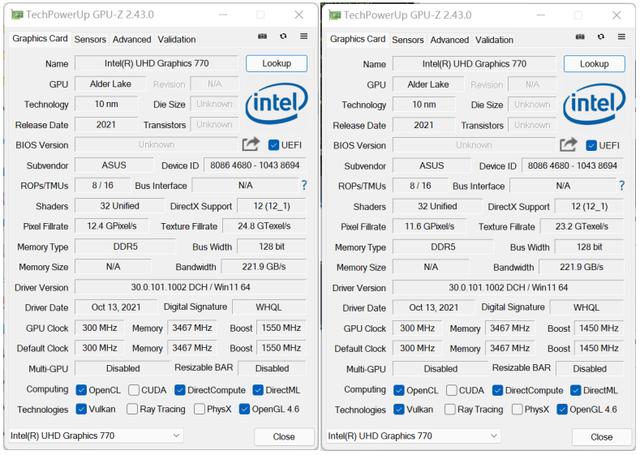Click 221.9 GB/s Bandwidth value in right window
The width and height of the screenshot is (640, 455).
[581, 267]
